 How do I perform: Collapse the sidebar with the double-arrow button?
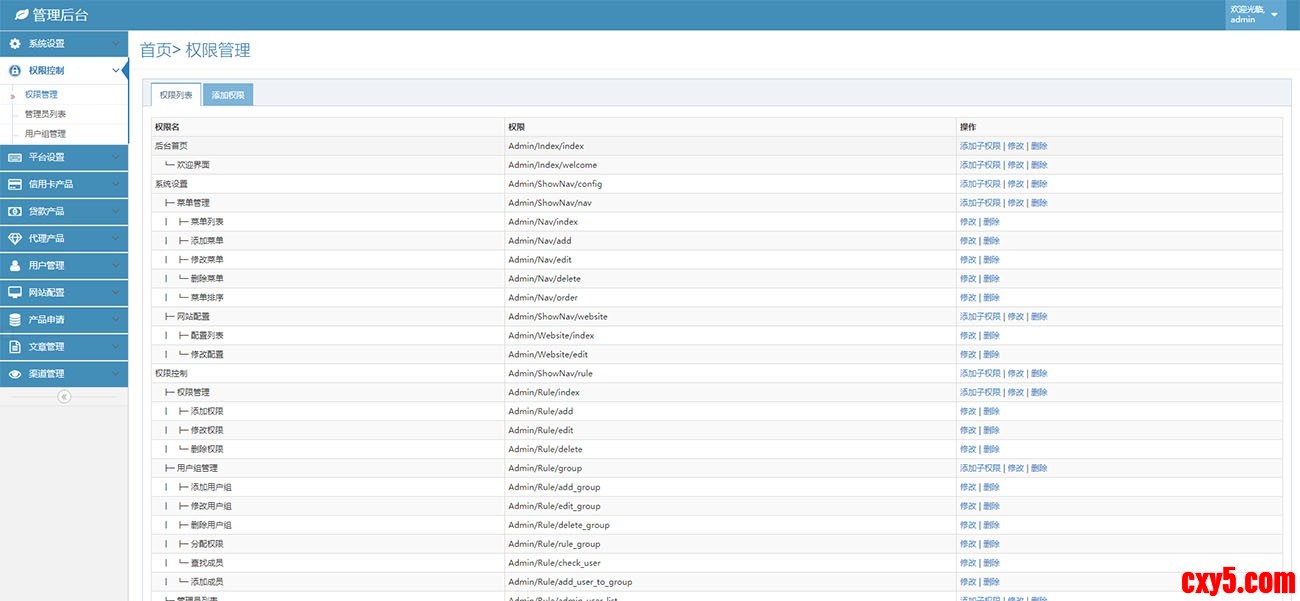[64, 397]
